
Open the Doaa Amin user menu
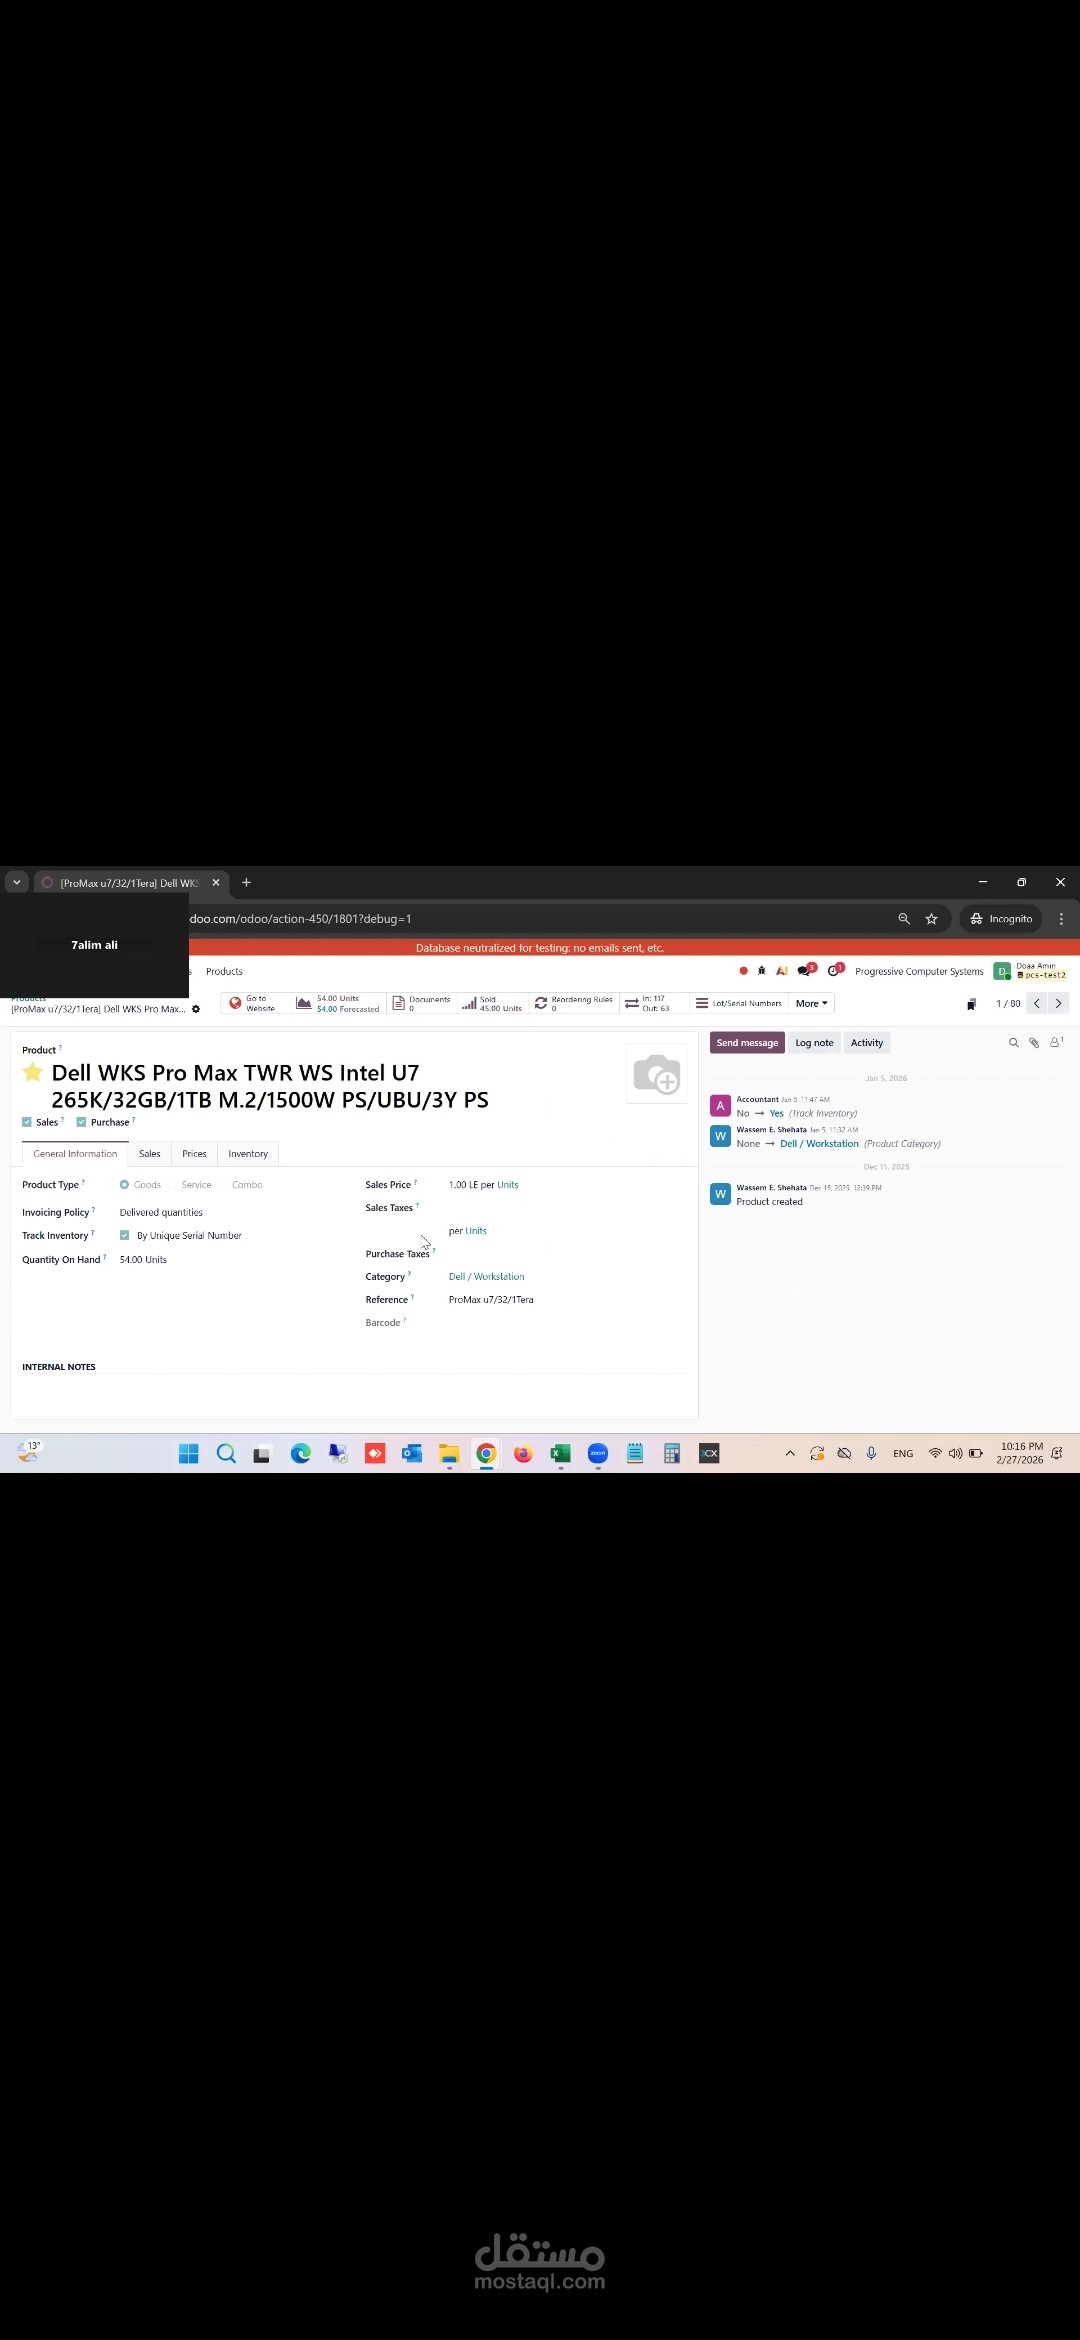(x=1031, y=971)
